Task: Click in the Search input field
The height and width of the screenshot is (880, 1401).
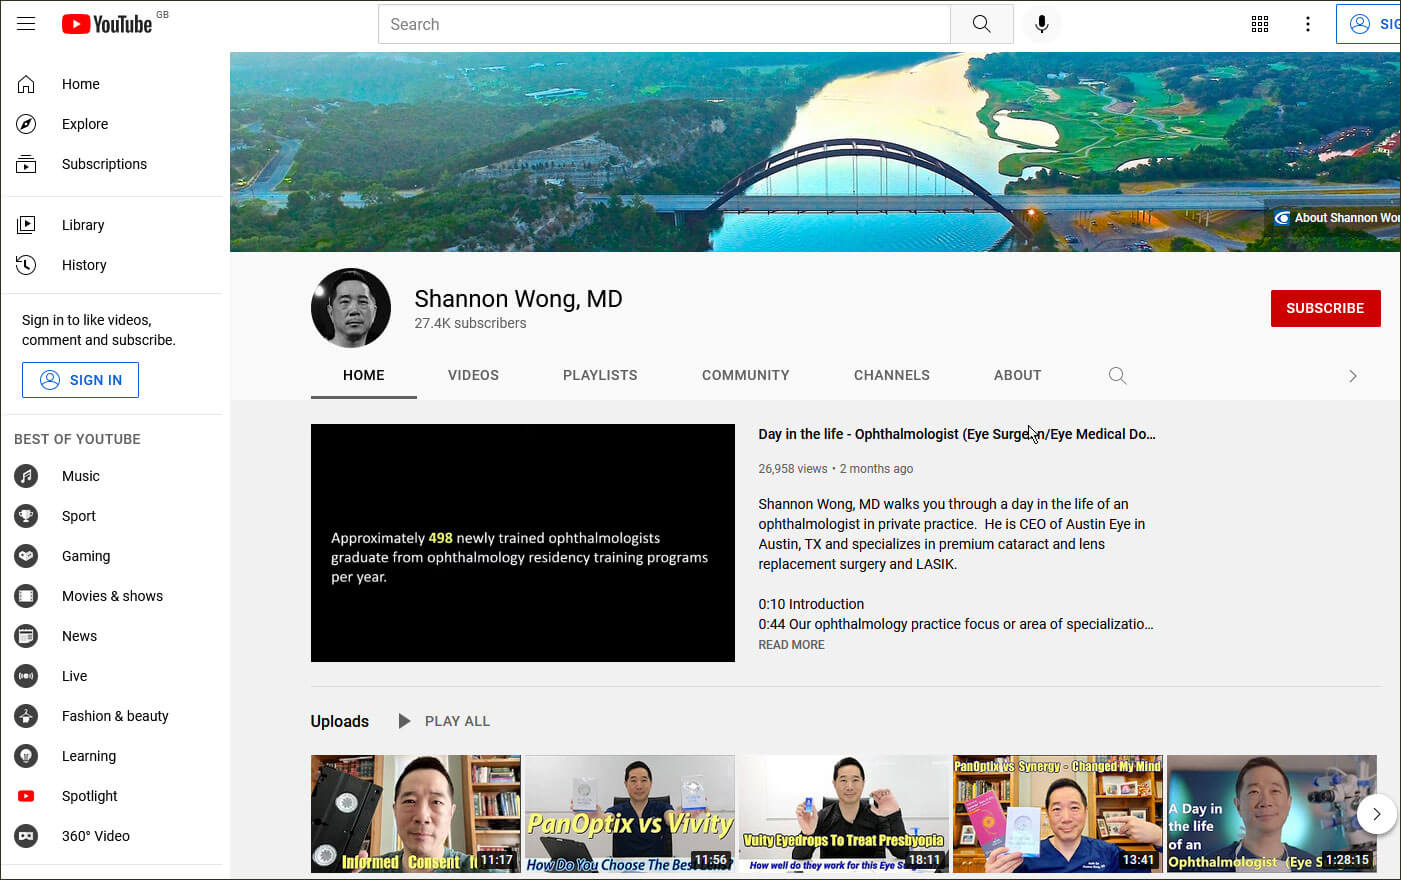Action: tap(664, 24)
